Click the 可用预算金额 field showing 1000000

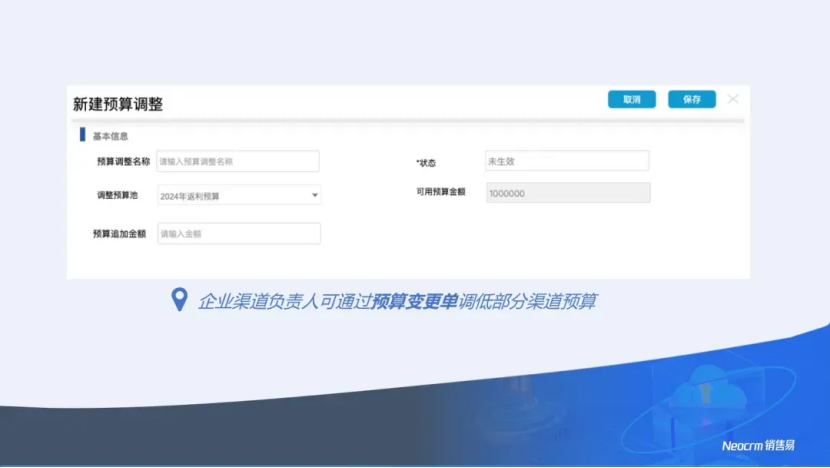coord(566,193)
